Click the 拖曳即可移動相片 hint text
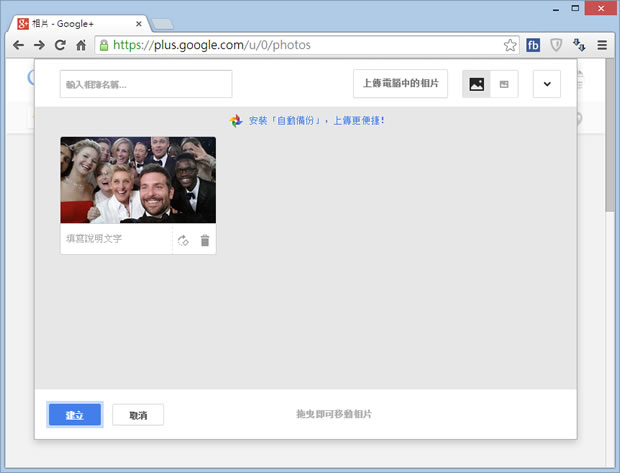Viewport: 620px width, 473px height. pos(334,414)
